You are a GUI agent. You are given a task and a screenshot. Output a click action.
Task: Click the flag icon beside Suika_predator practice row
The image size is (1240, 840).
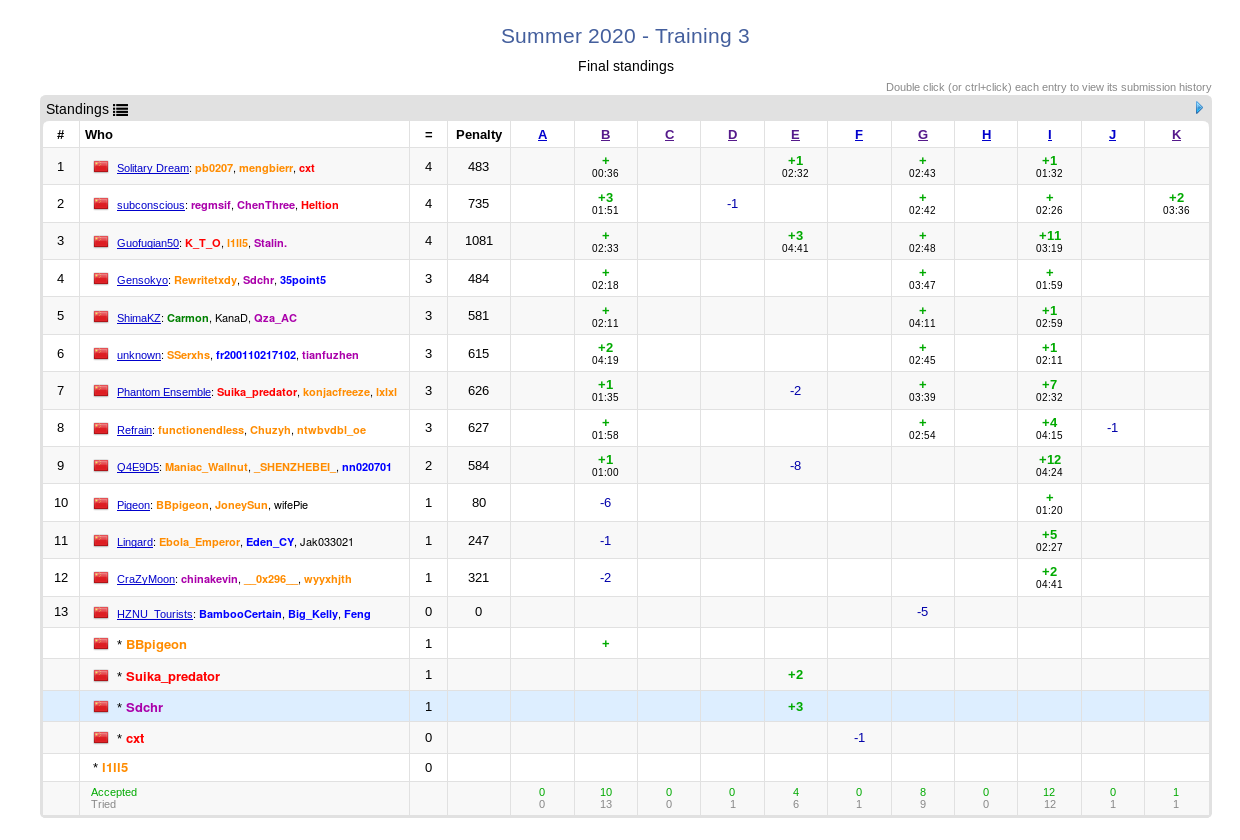click(x=101, y=676)
